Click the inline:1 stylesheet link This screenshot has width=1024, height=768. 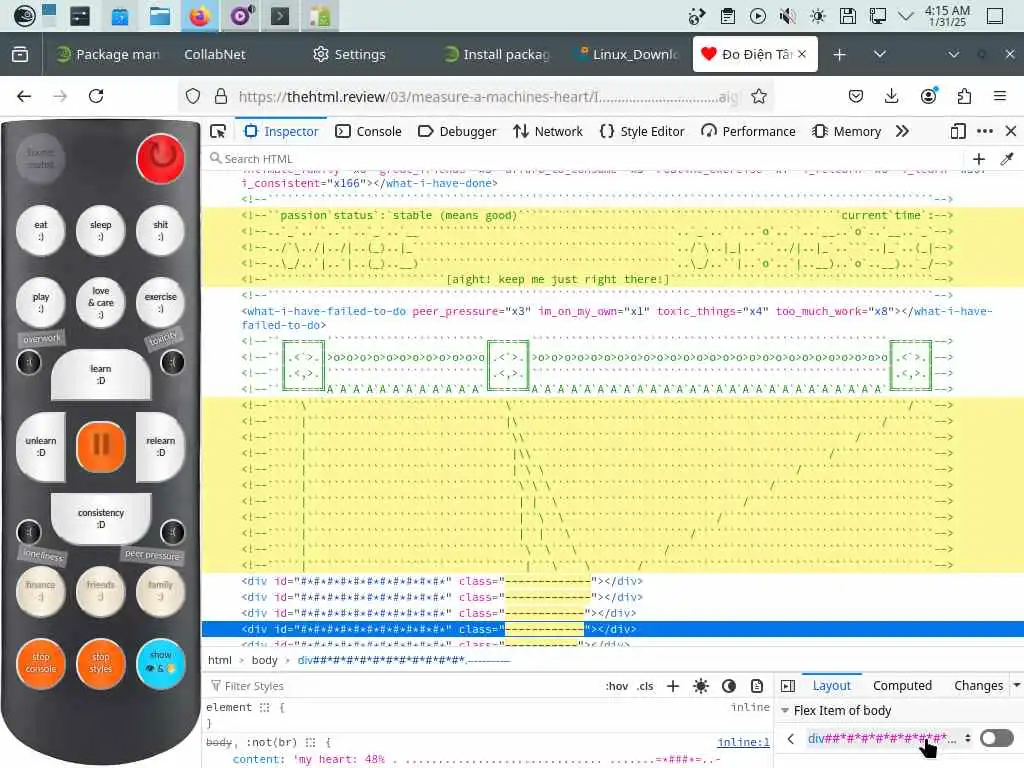click(743, 742)
